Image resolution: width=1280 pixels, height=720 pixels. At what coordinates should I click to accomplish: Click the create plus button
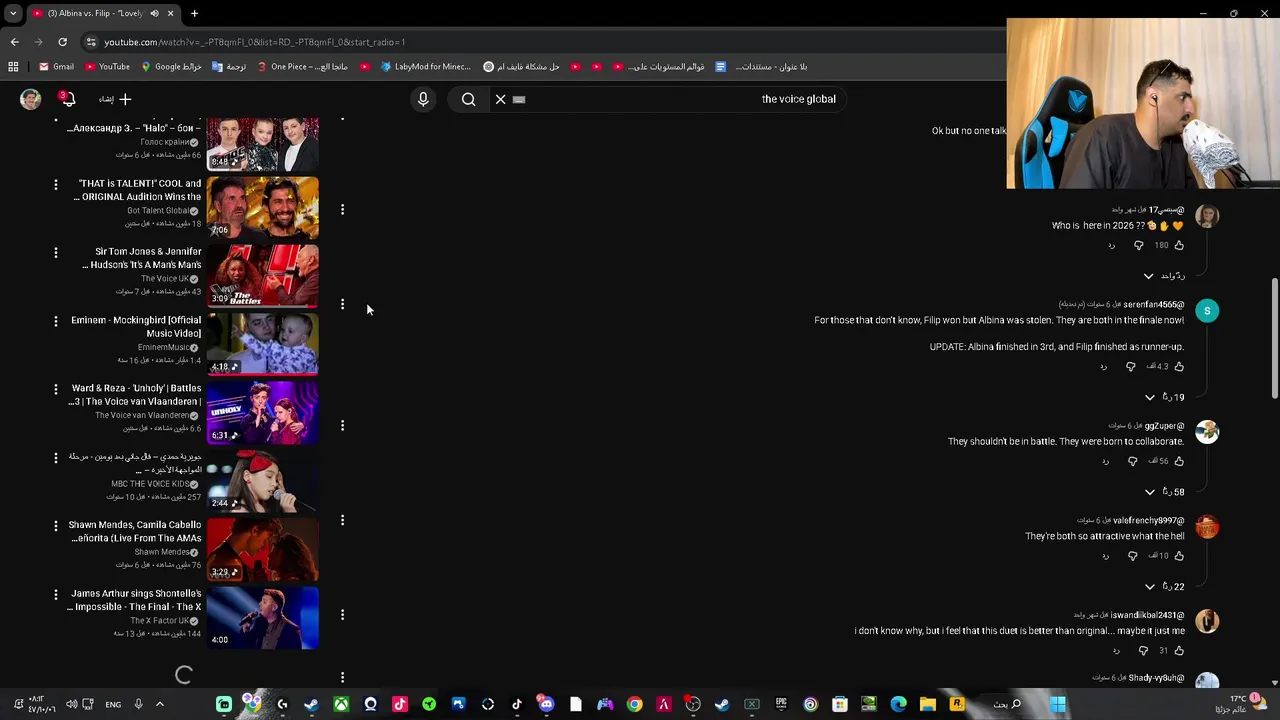pos(116,99)
